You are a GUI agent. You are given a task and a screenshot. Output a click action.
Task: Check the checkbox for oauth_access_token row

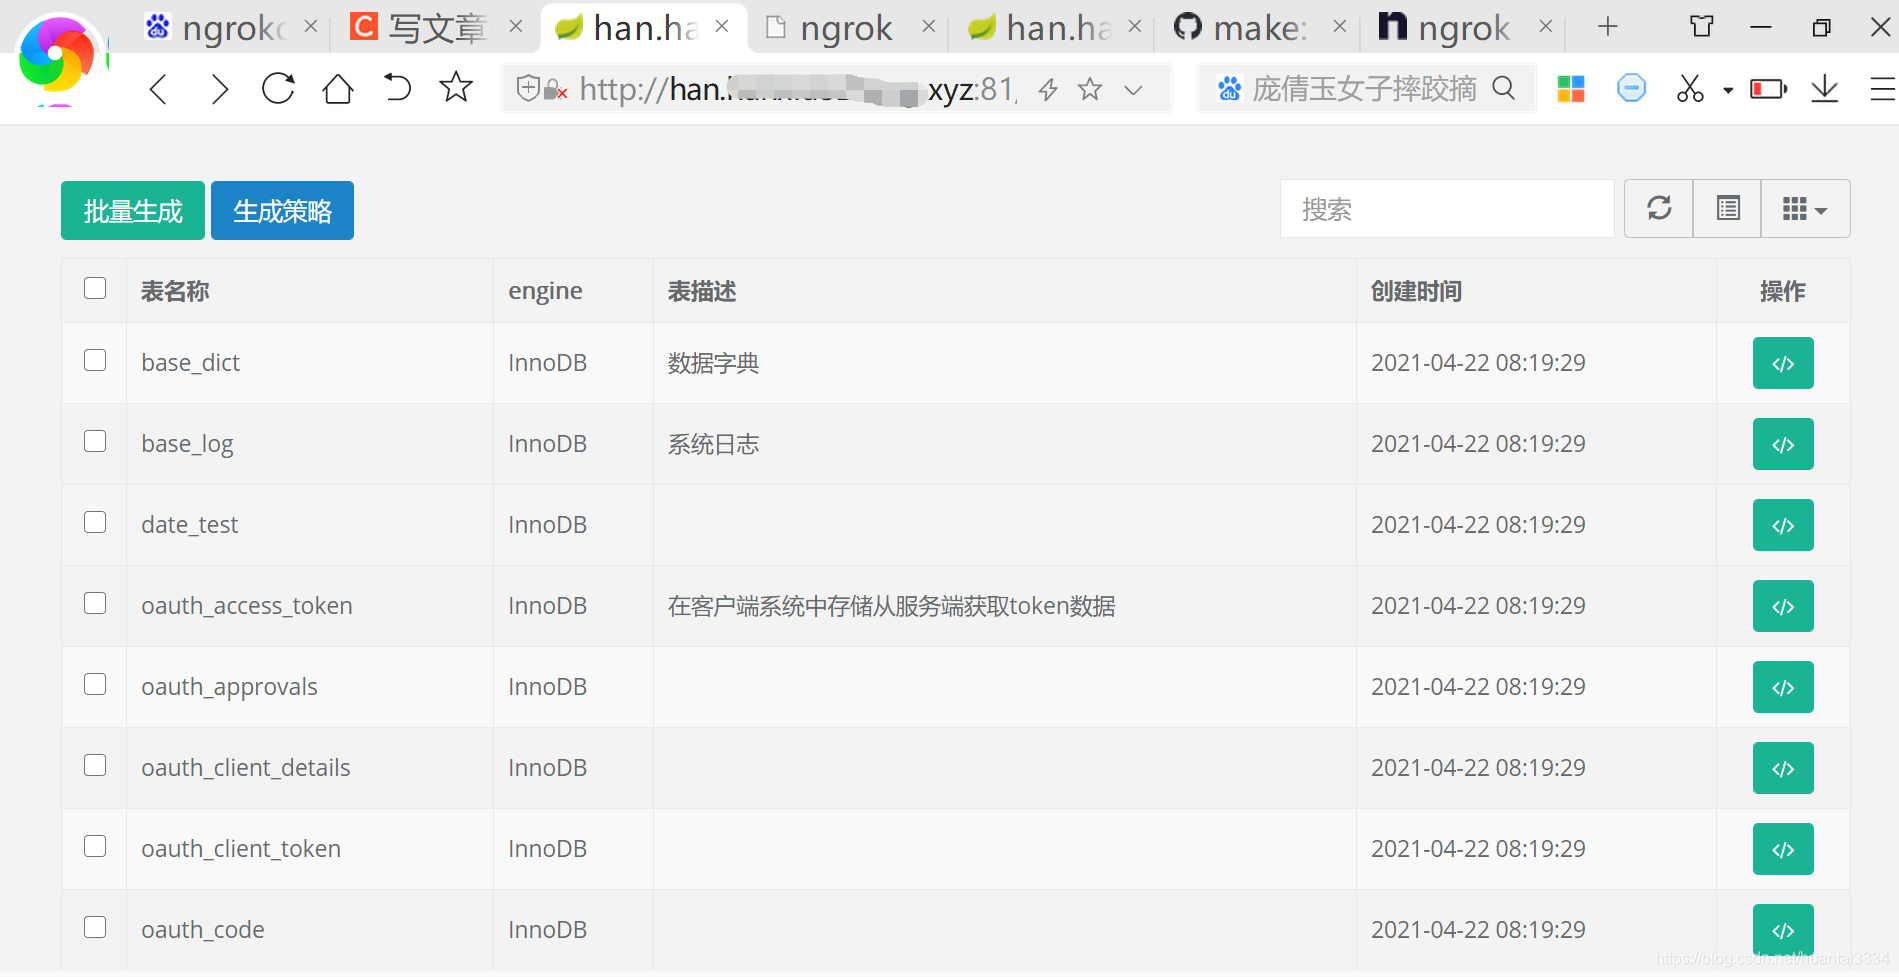(x=94, y=603)
